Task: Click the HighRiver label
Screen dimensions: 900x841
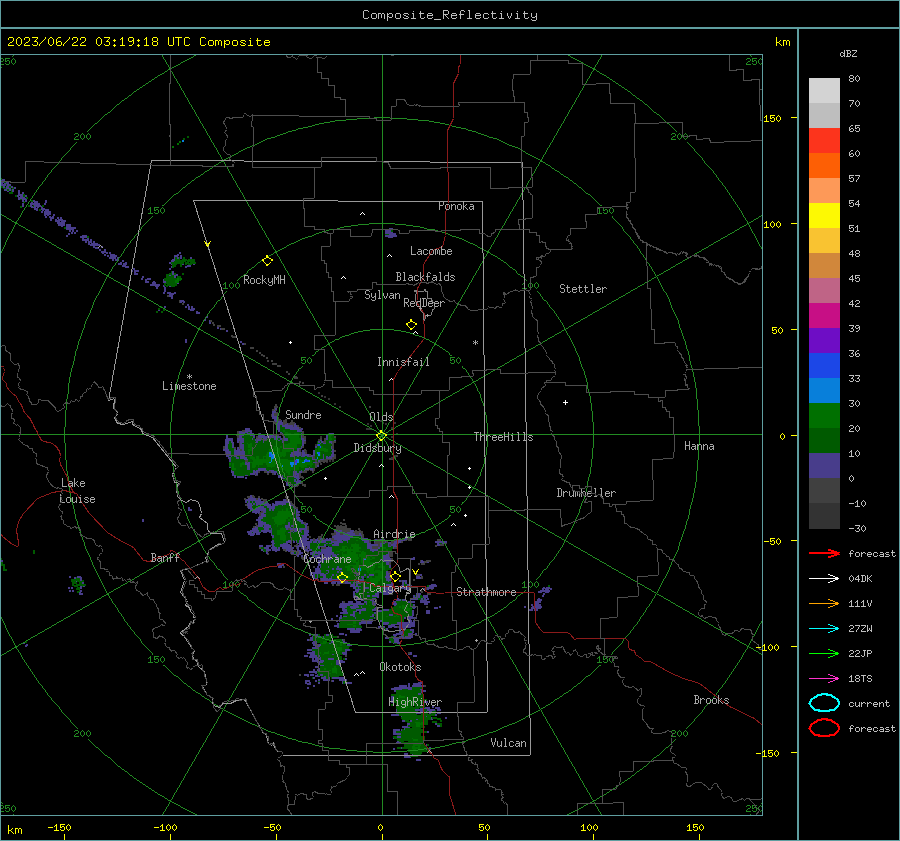Action: pos(415,702)
